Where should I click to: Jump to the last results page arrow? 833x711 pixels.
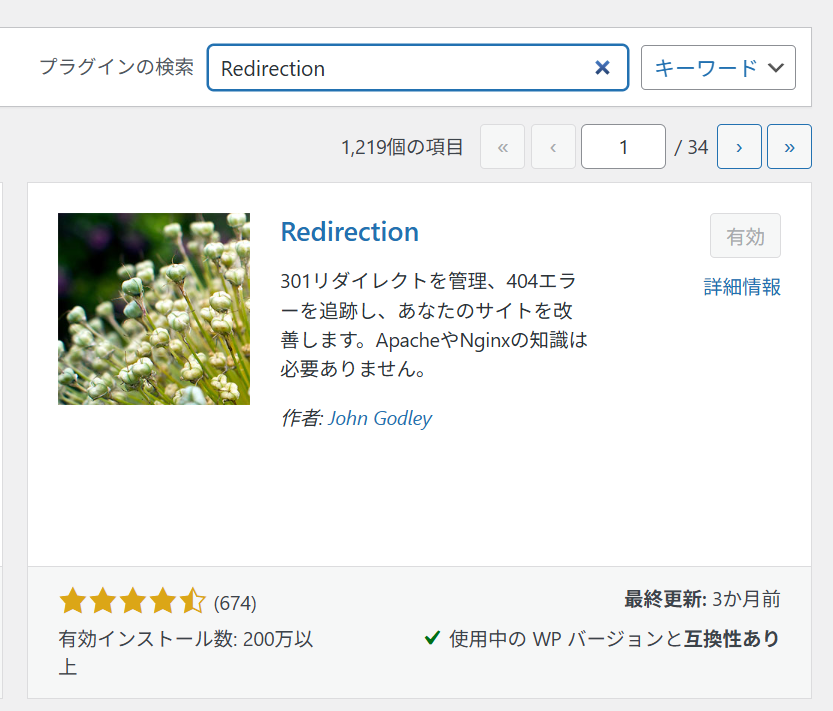click(789, 147)
